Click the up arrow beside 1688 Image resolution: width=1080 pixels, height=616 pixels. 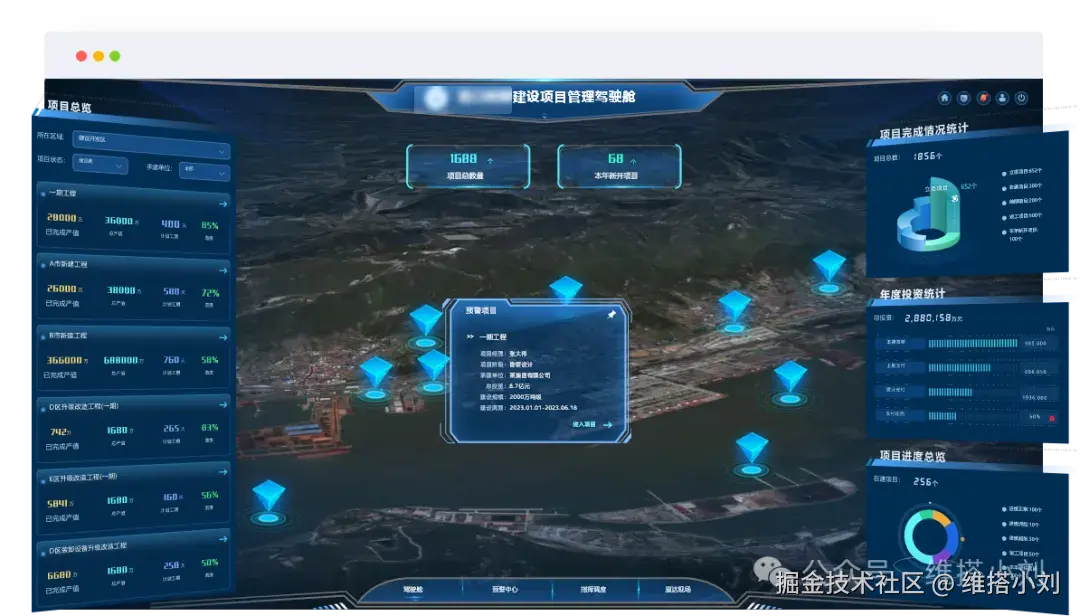pyautogui.click(x=490, y=161)
